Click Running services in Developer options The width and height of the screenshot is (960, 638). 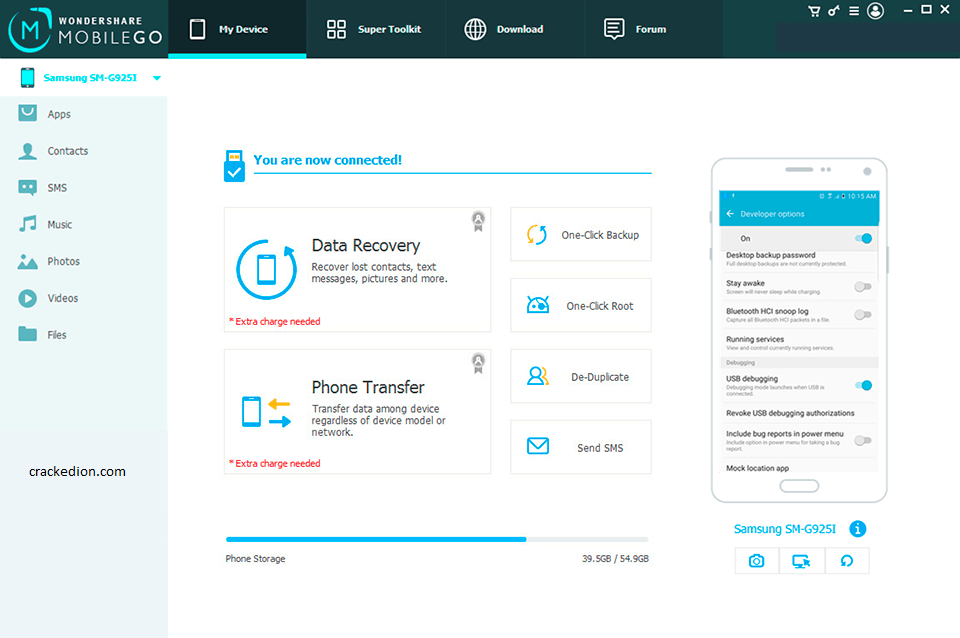[799, 343]
